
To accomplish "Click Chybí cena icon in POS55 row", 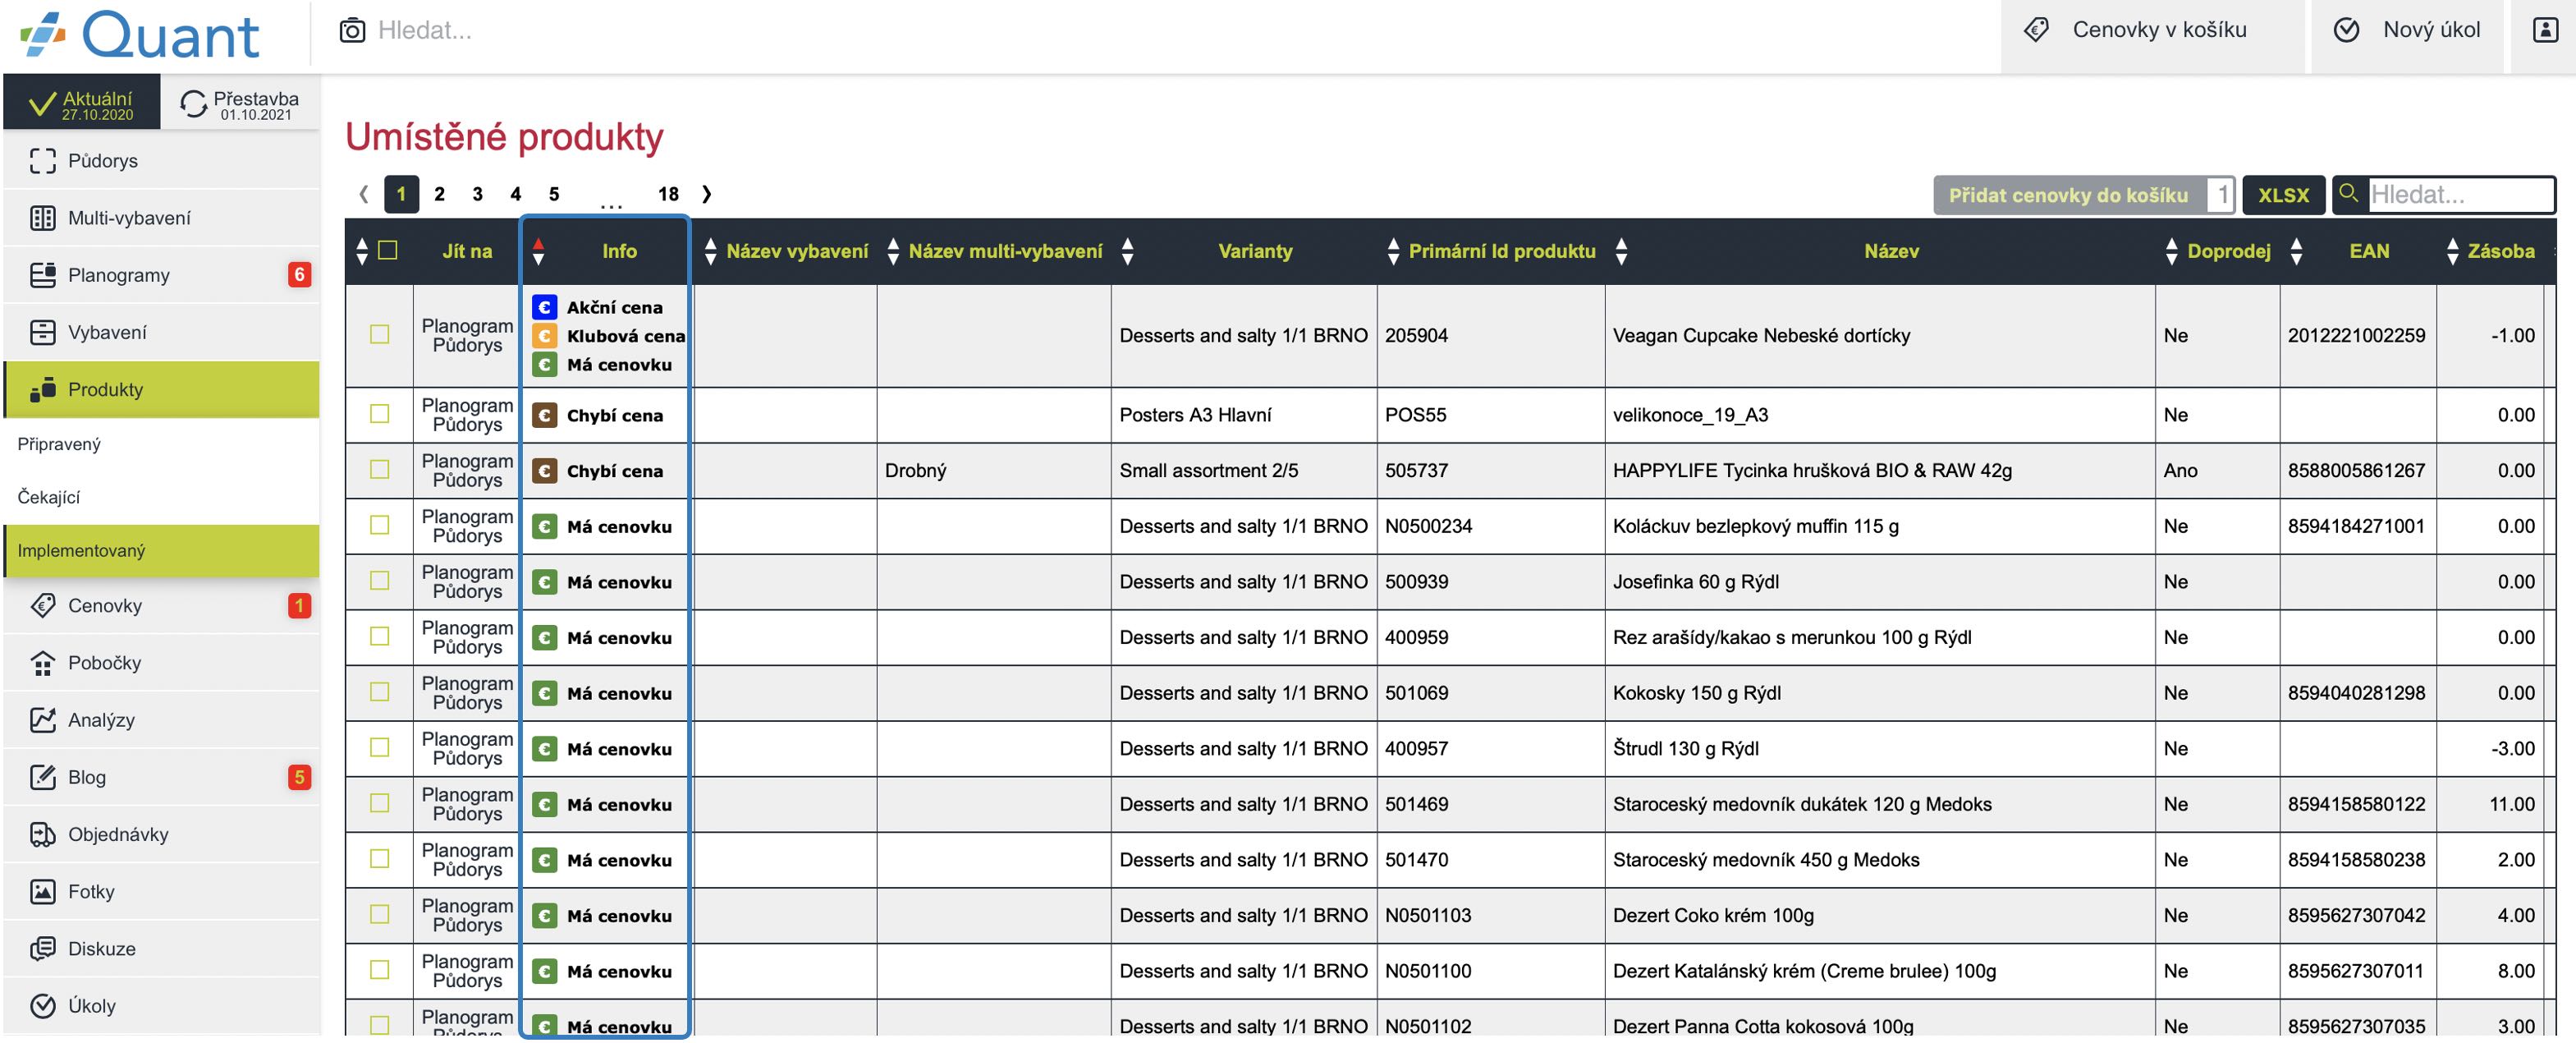I will [x=544, y=415].
